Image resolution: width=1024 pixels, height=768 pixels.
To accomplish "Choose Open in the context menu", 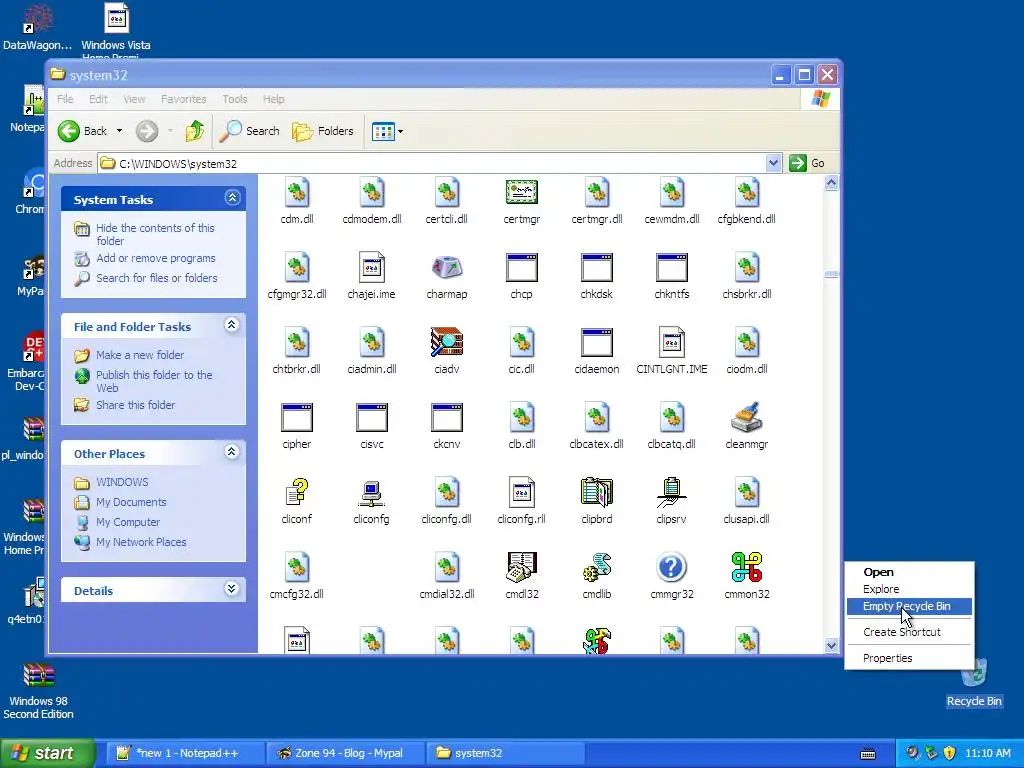I will tap(909, 572).
